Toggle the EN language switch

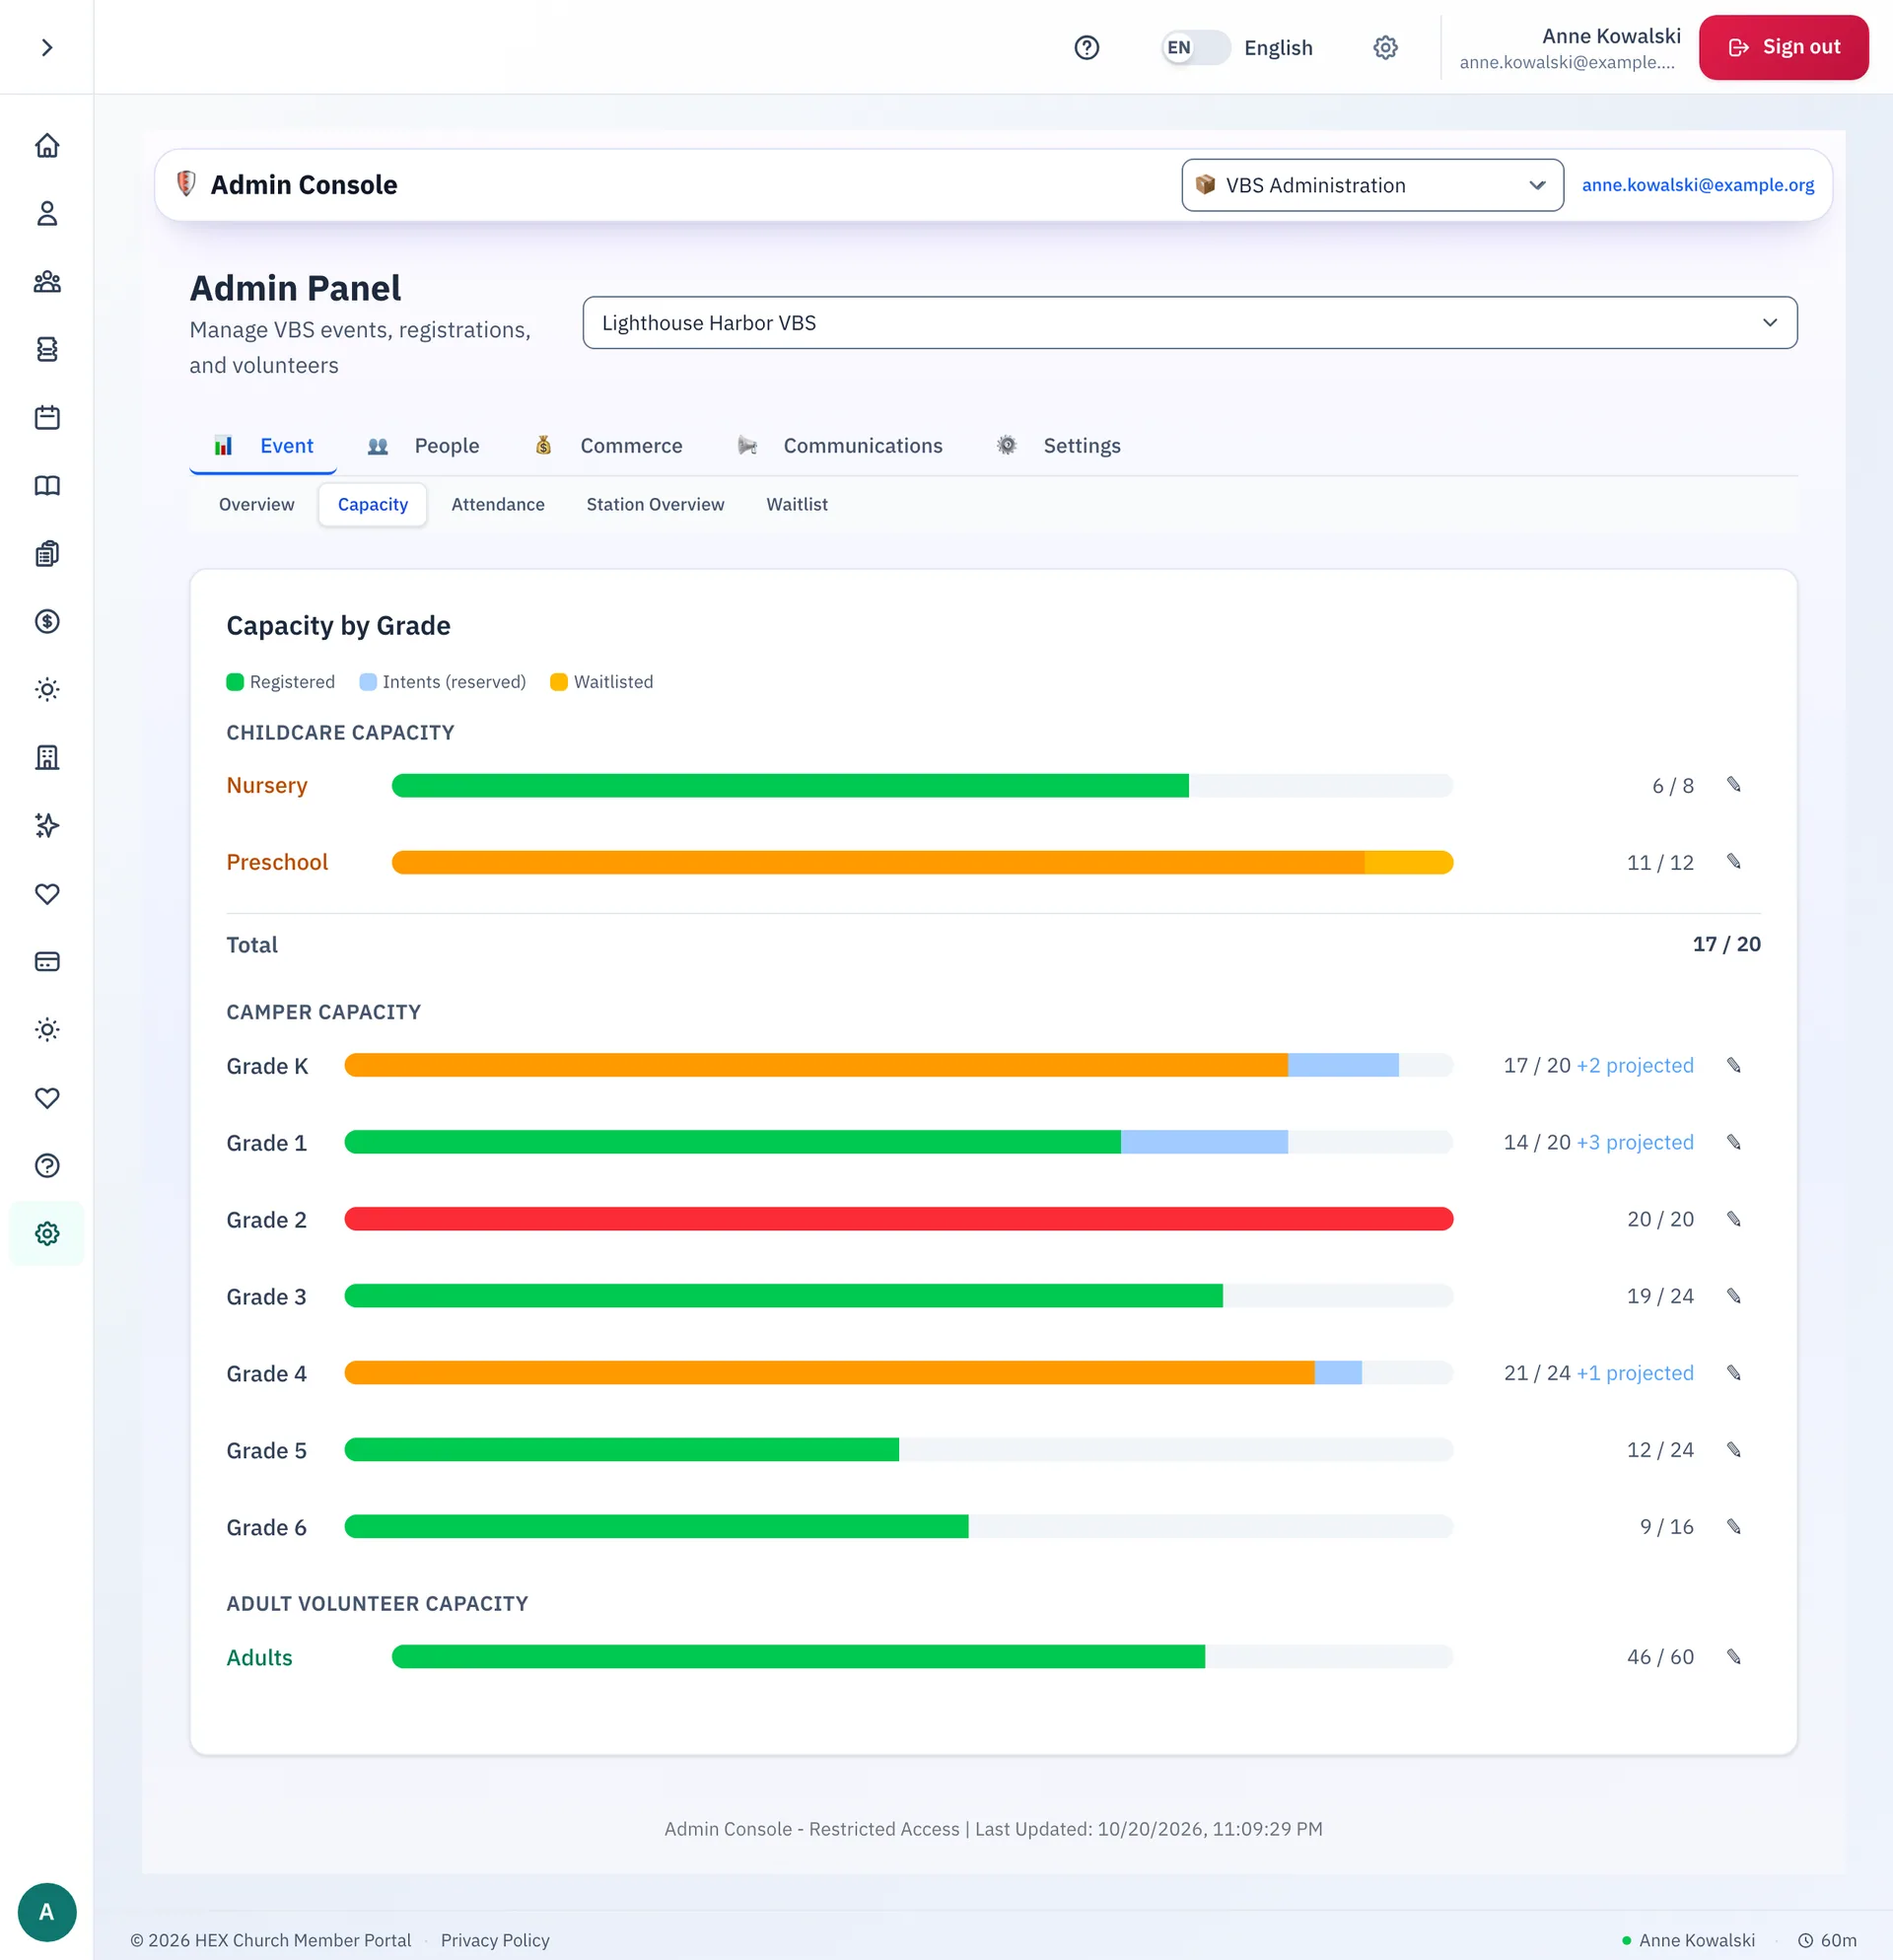(x=1195, y=47)
